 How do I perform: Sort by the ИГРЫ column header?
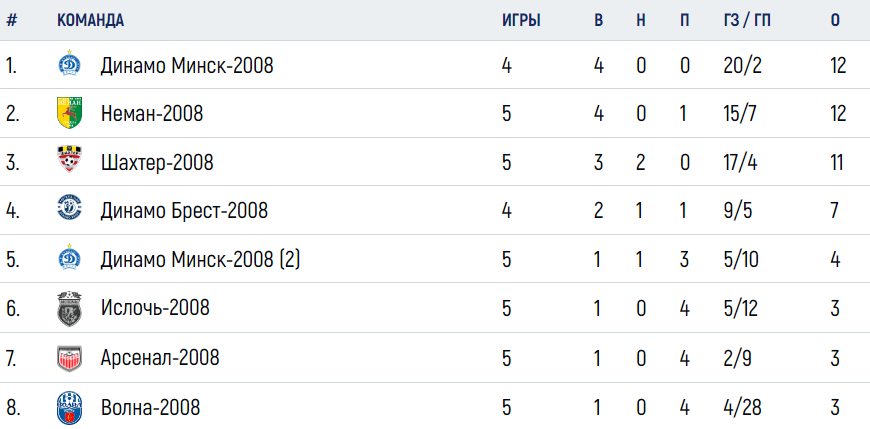coord(522,21)
